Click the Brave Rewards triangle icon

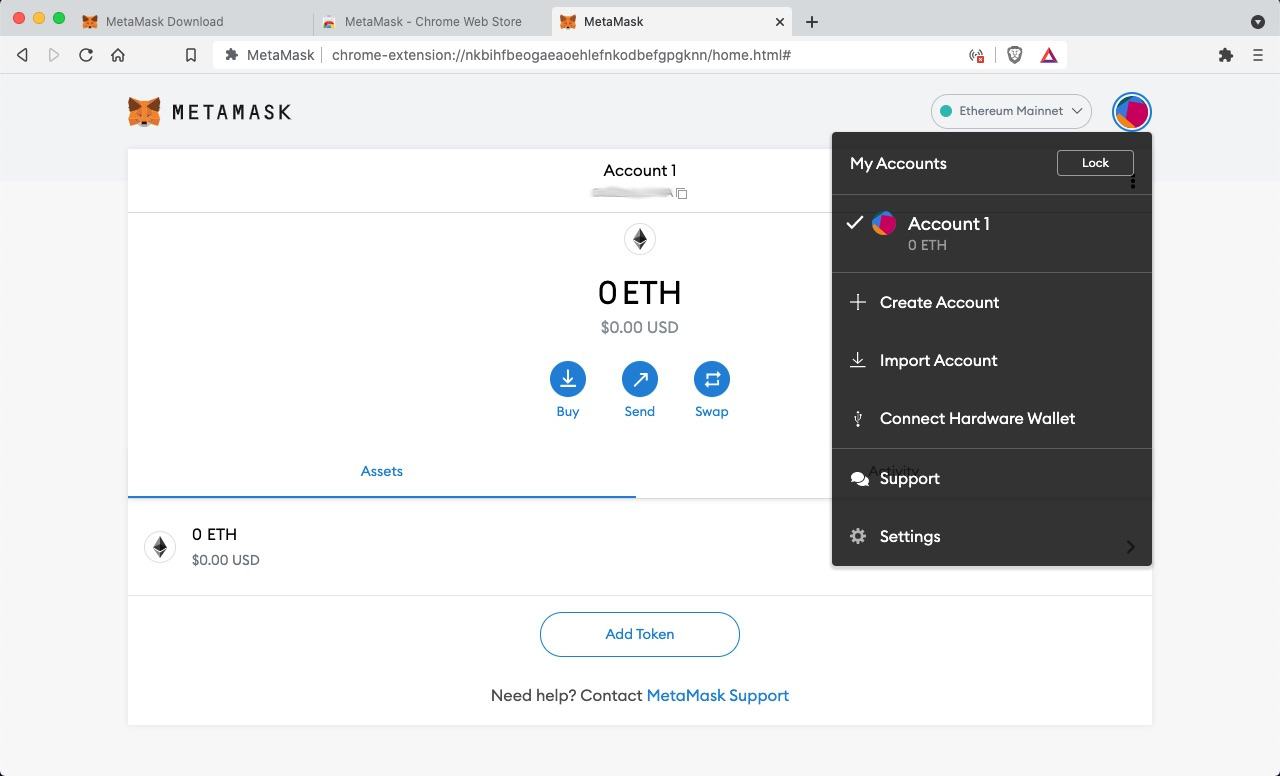point(1049,55)
